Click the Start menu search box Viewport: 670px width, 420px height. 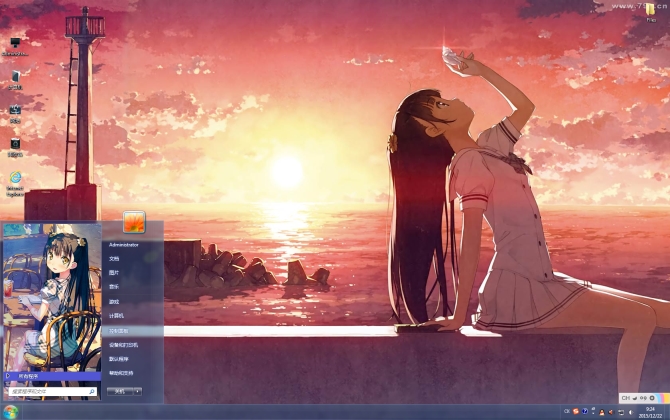(52, 391)
